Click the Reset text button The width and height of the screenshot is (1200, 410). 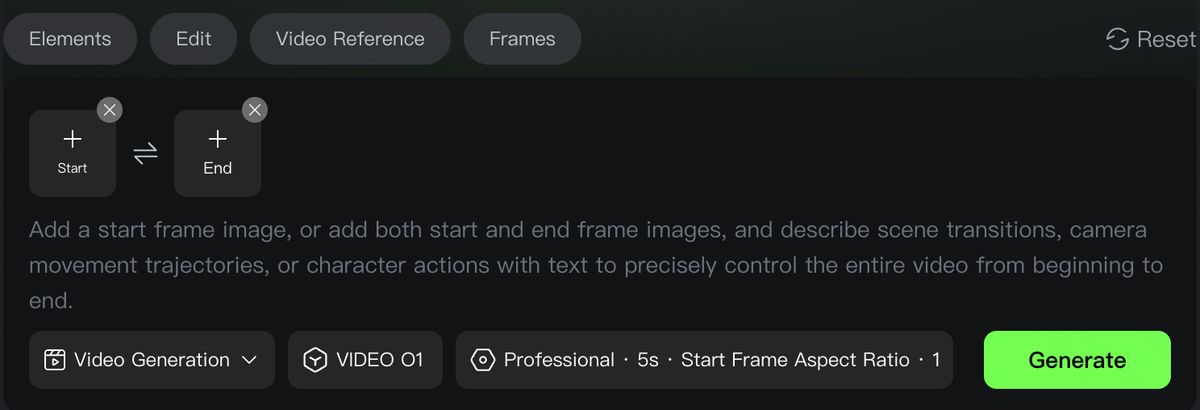(1166, 39)
